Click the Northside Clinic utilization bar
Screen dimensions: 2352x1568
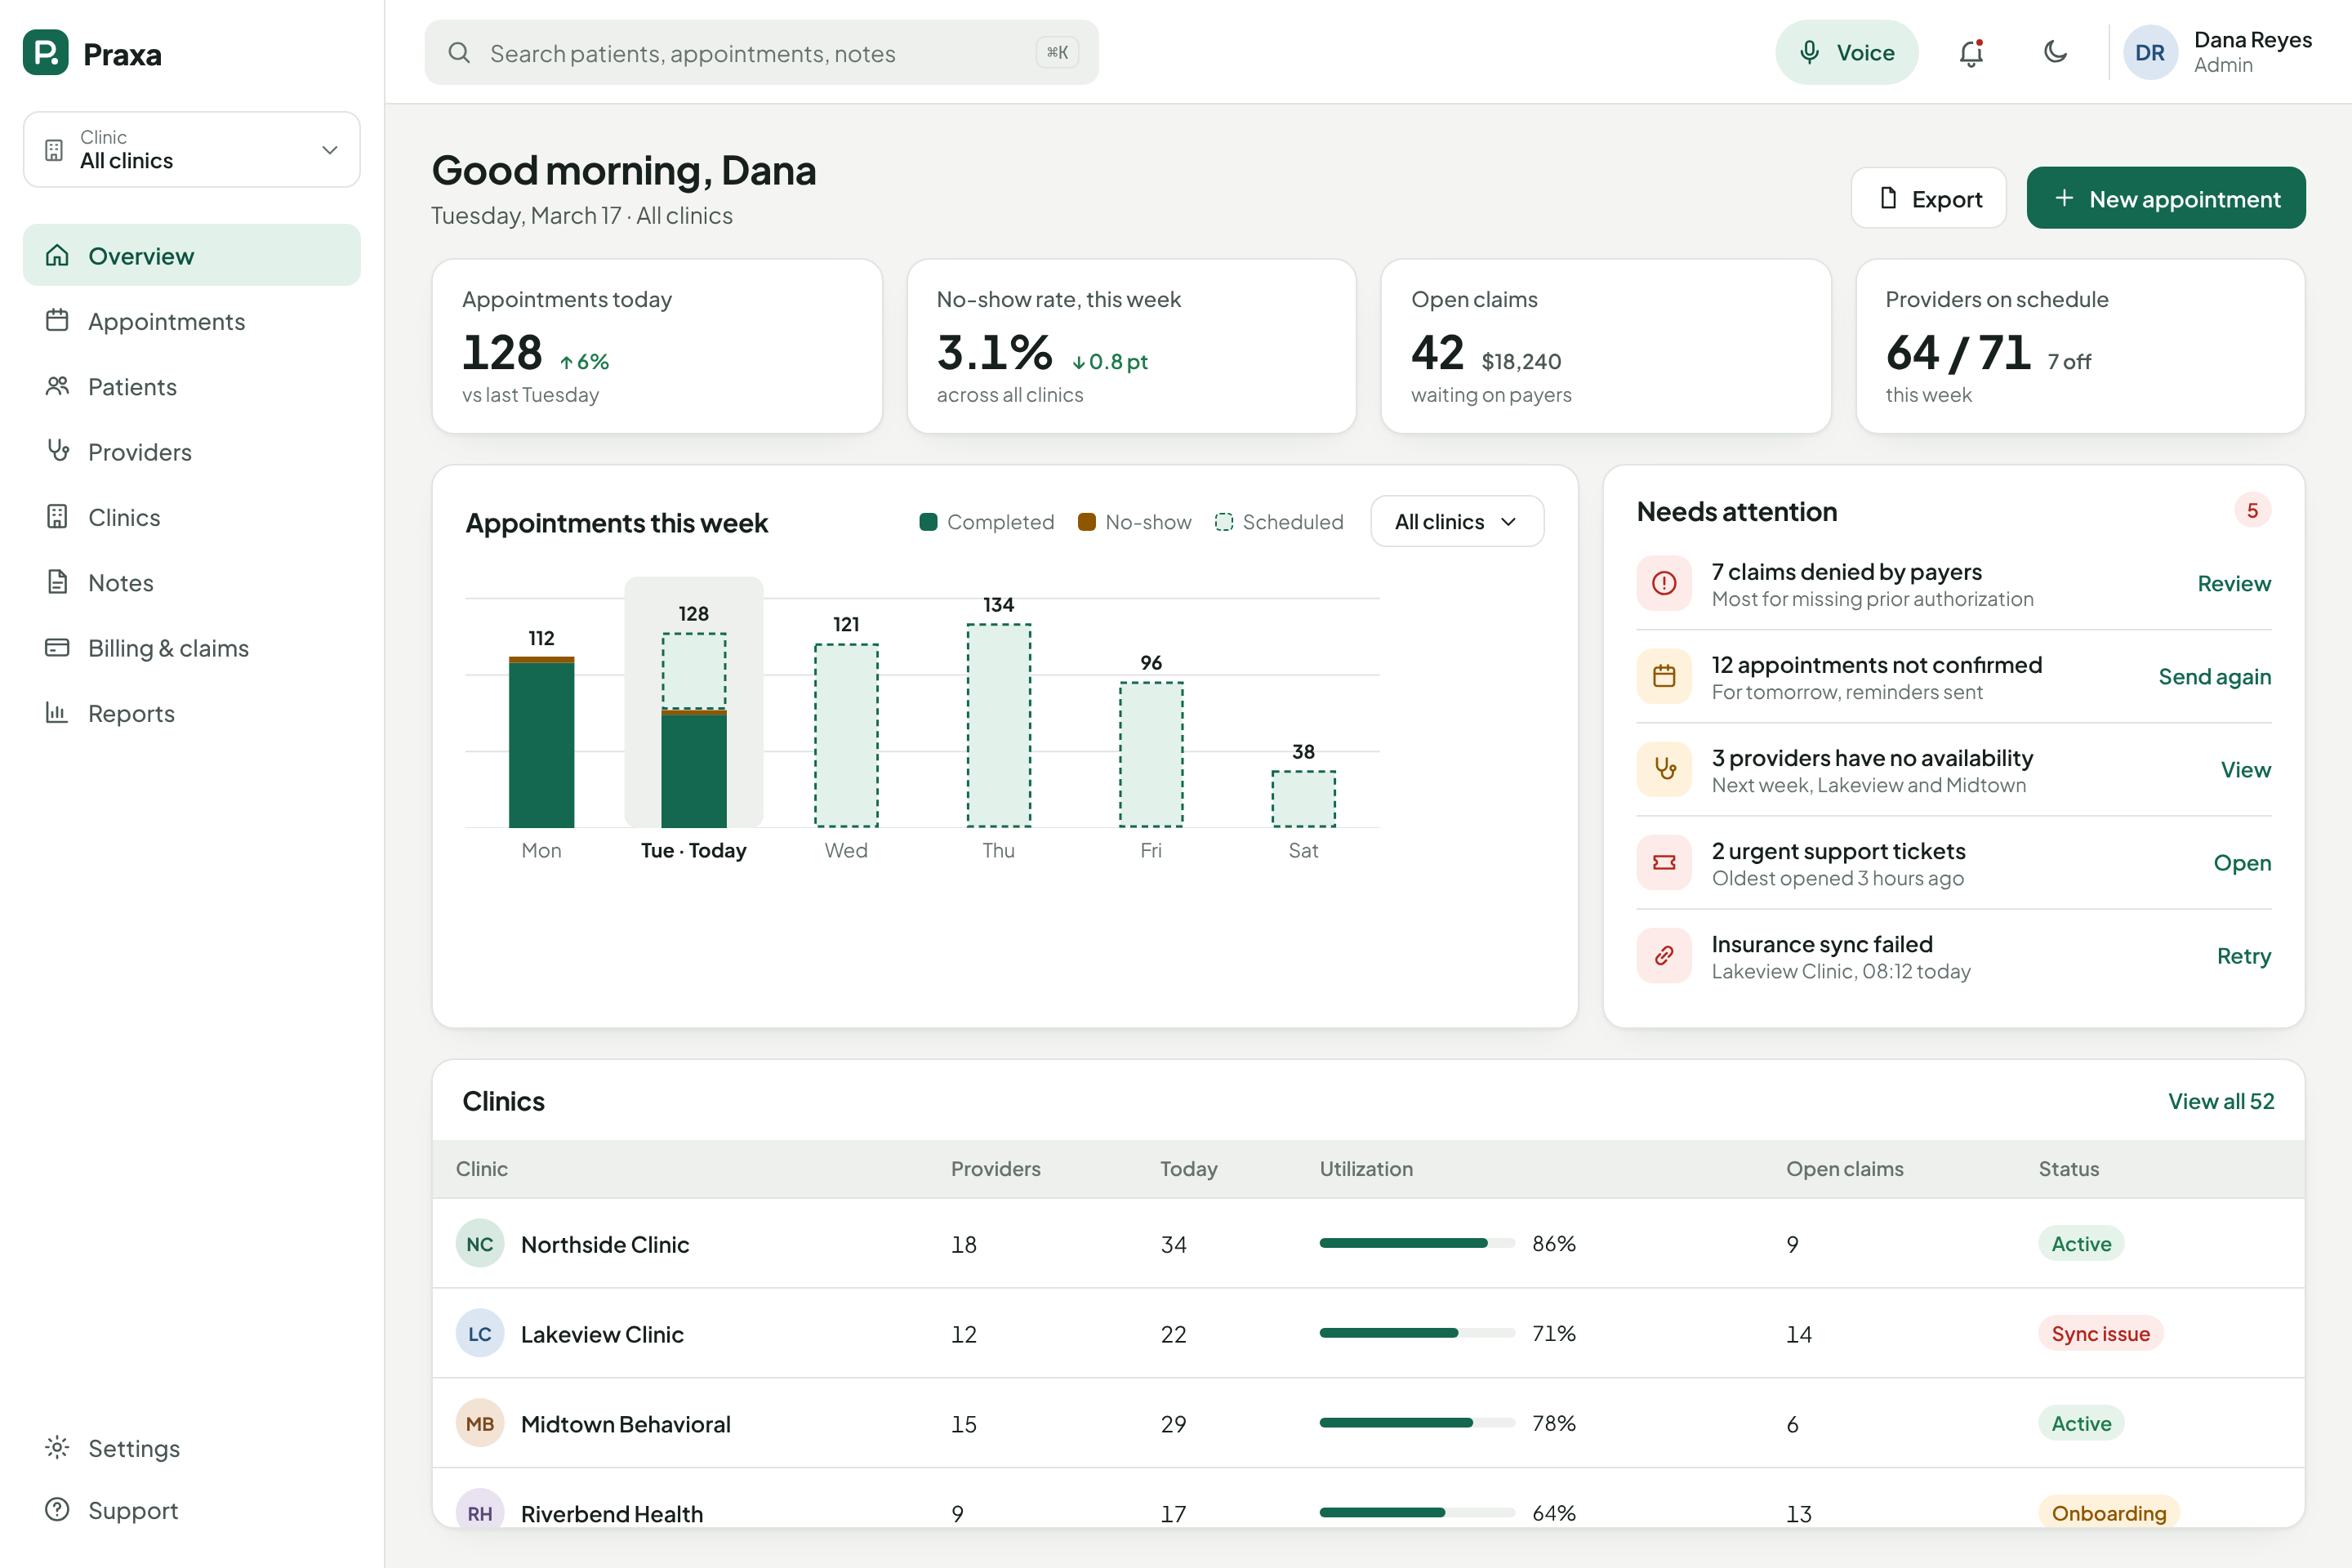1417,1243
